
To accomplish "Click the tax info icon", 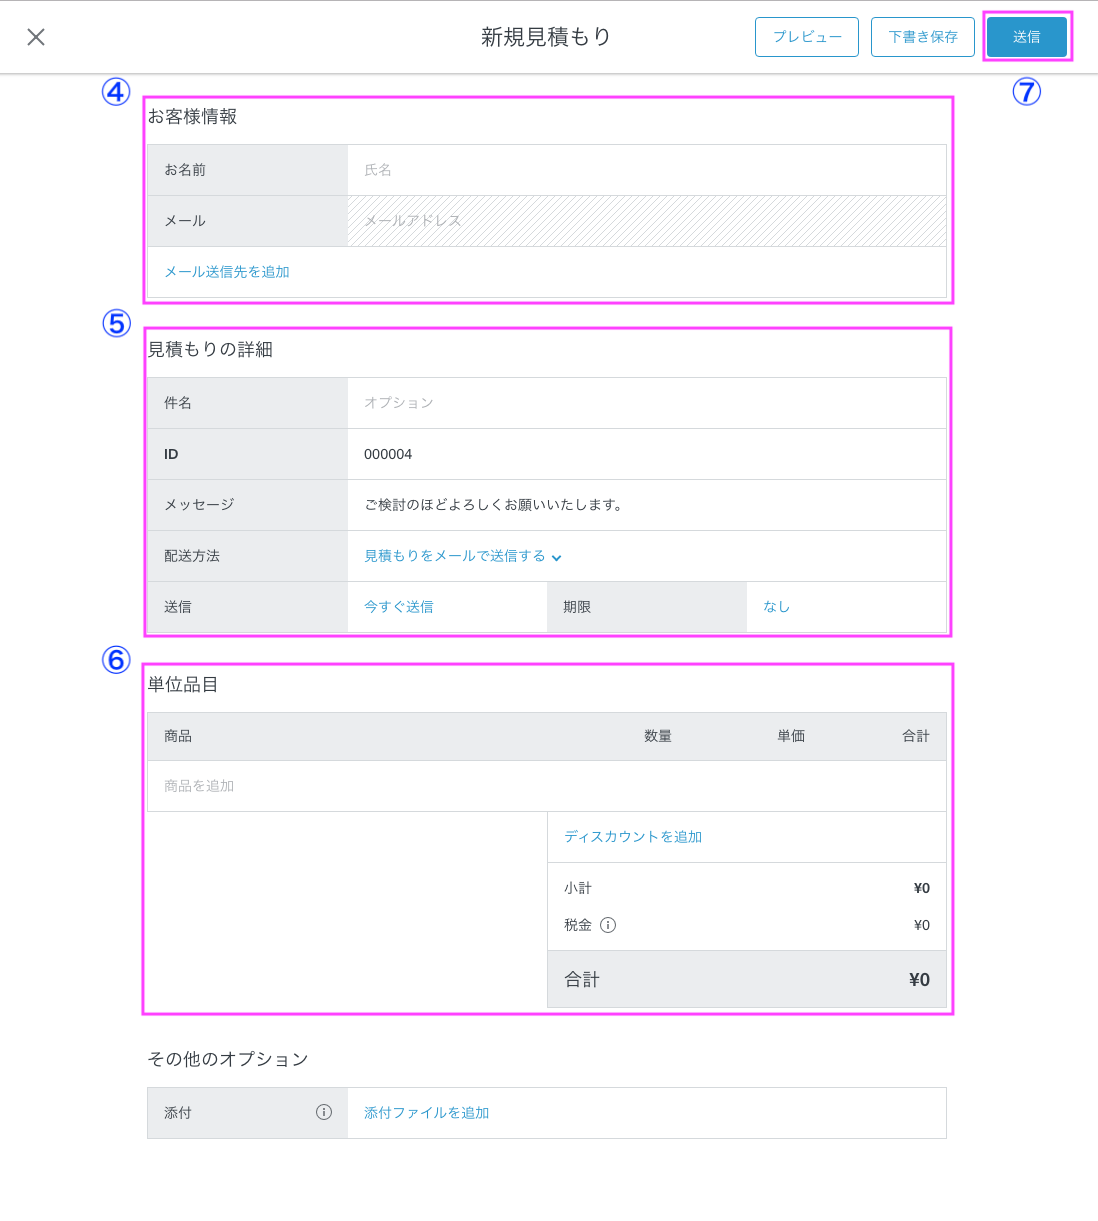I will pyautogui.click(x=608, y=925).
